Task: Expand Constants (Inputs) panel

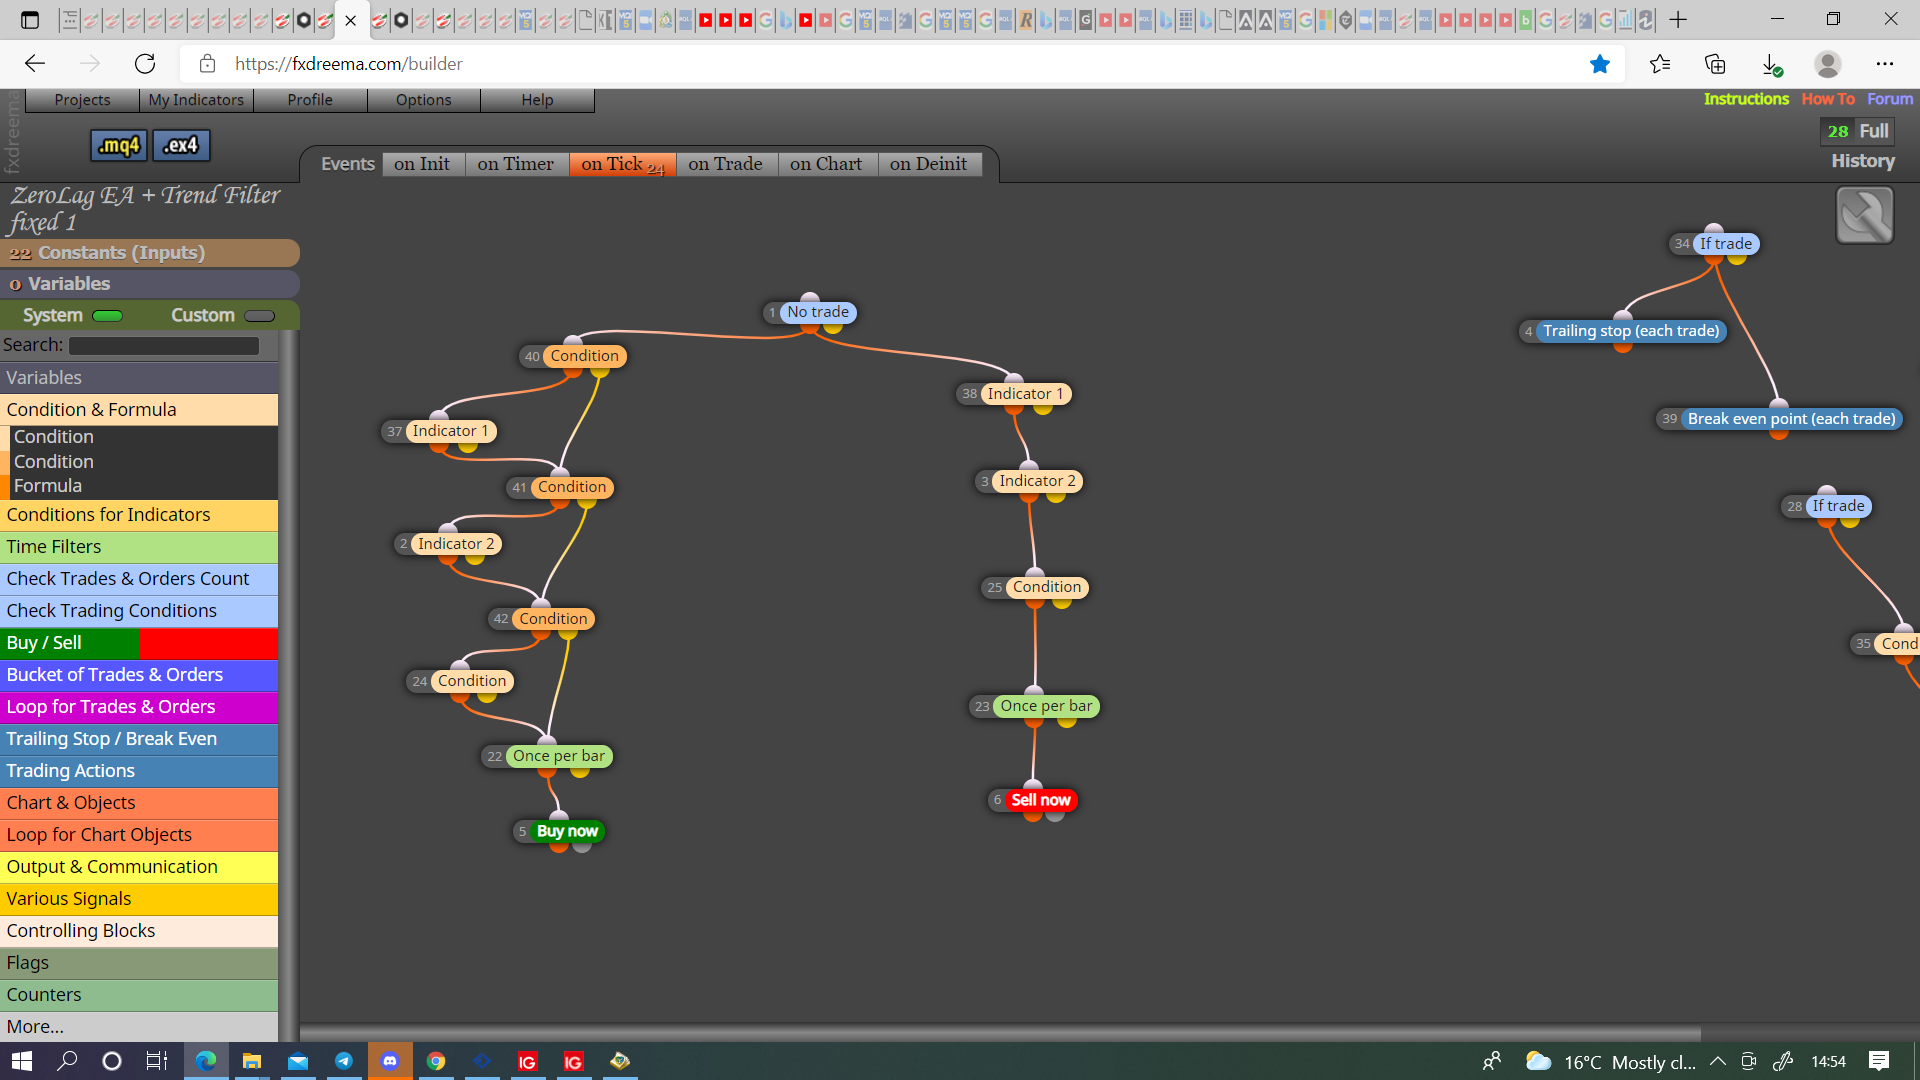Action: 150,253
